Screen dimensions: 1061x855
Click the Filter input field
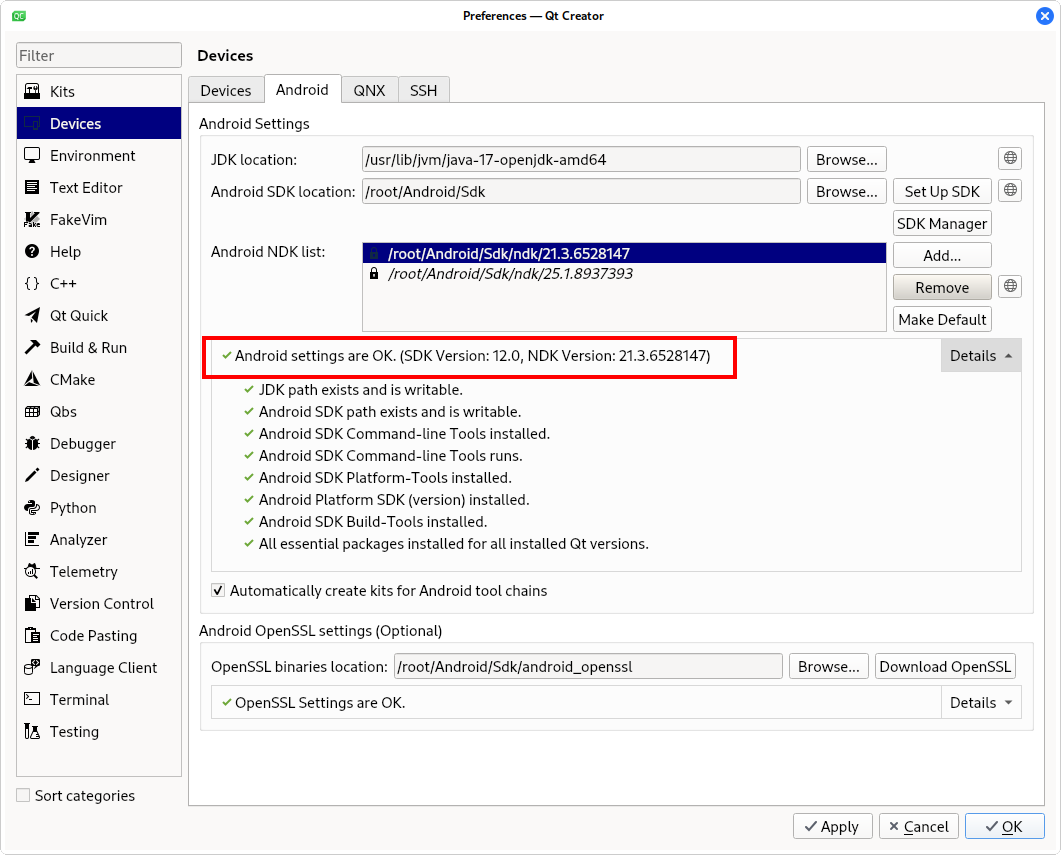[x=99, y=56]
